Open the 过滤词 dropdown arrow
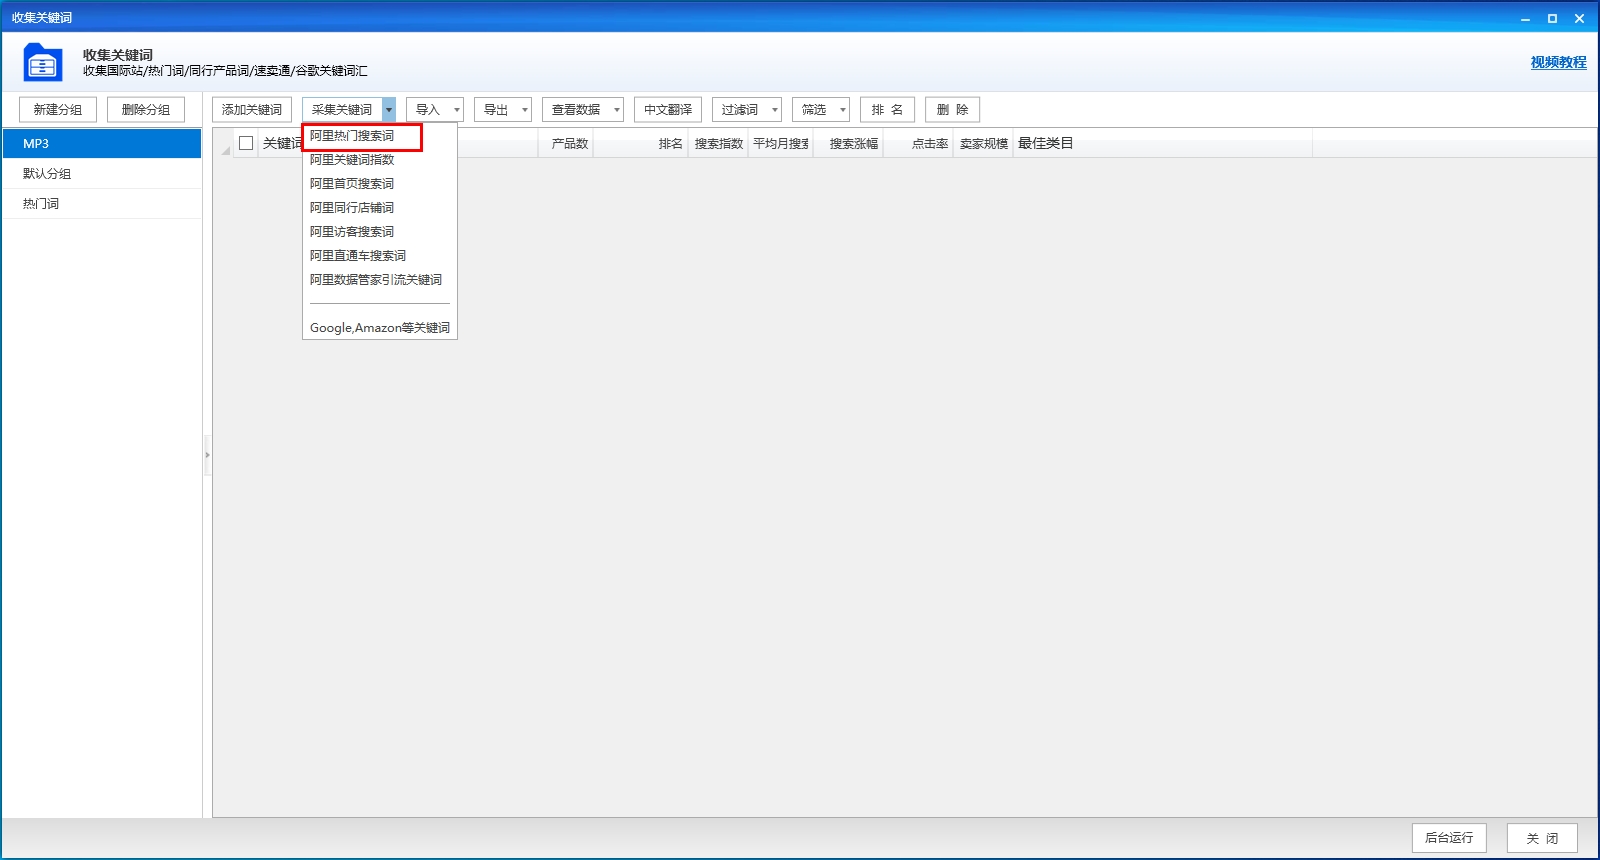The image size is (1600, 860). (x=774, y=110)
